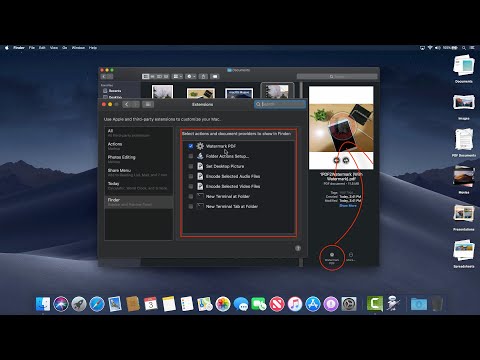
Task: Disable the Watermark PDF checkbox
Action: 191,146
